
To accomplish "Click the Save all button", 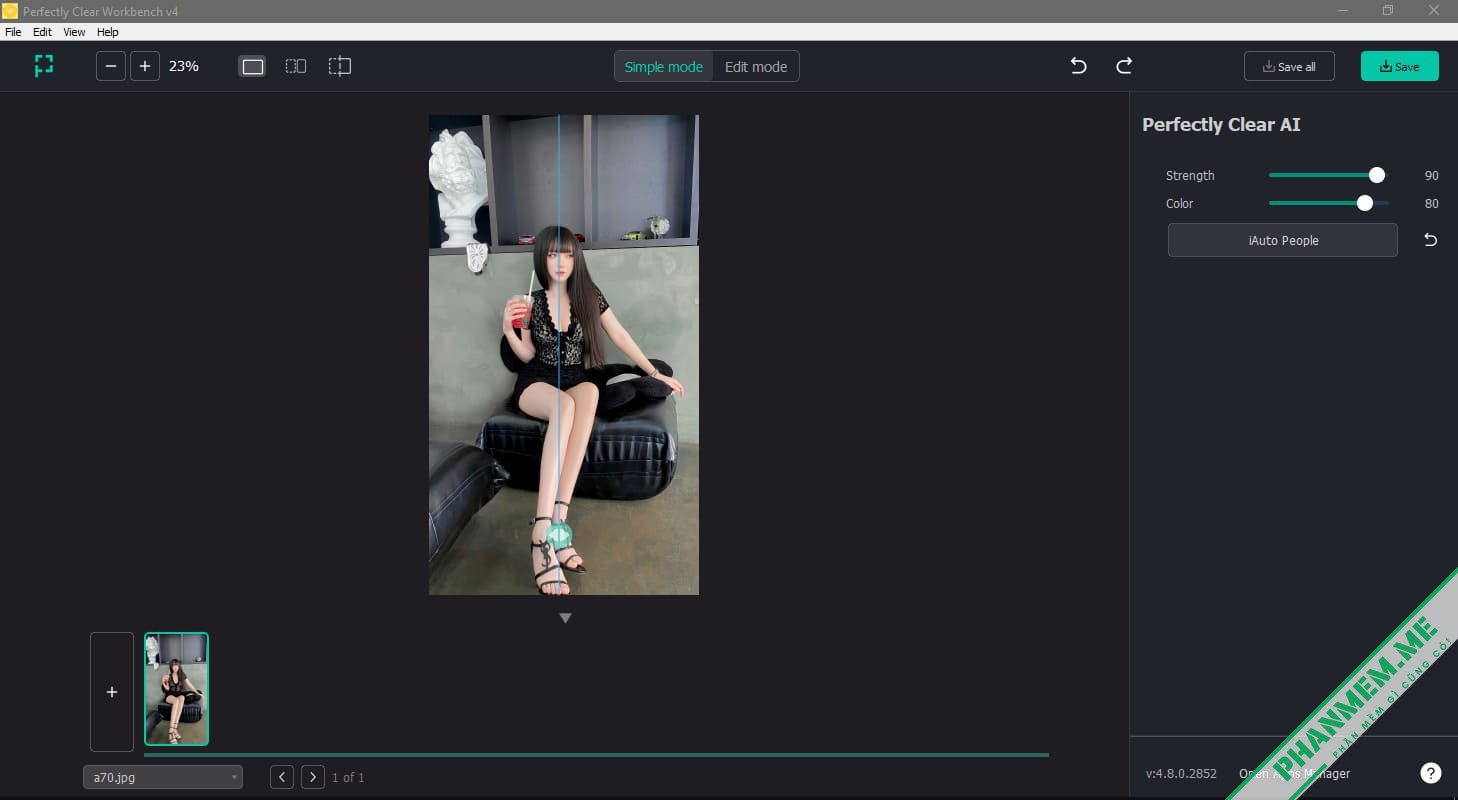I will click(x=1288, y=67).
